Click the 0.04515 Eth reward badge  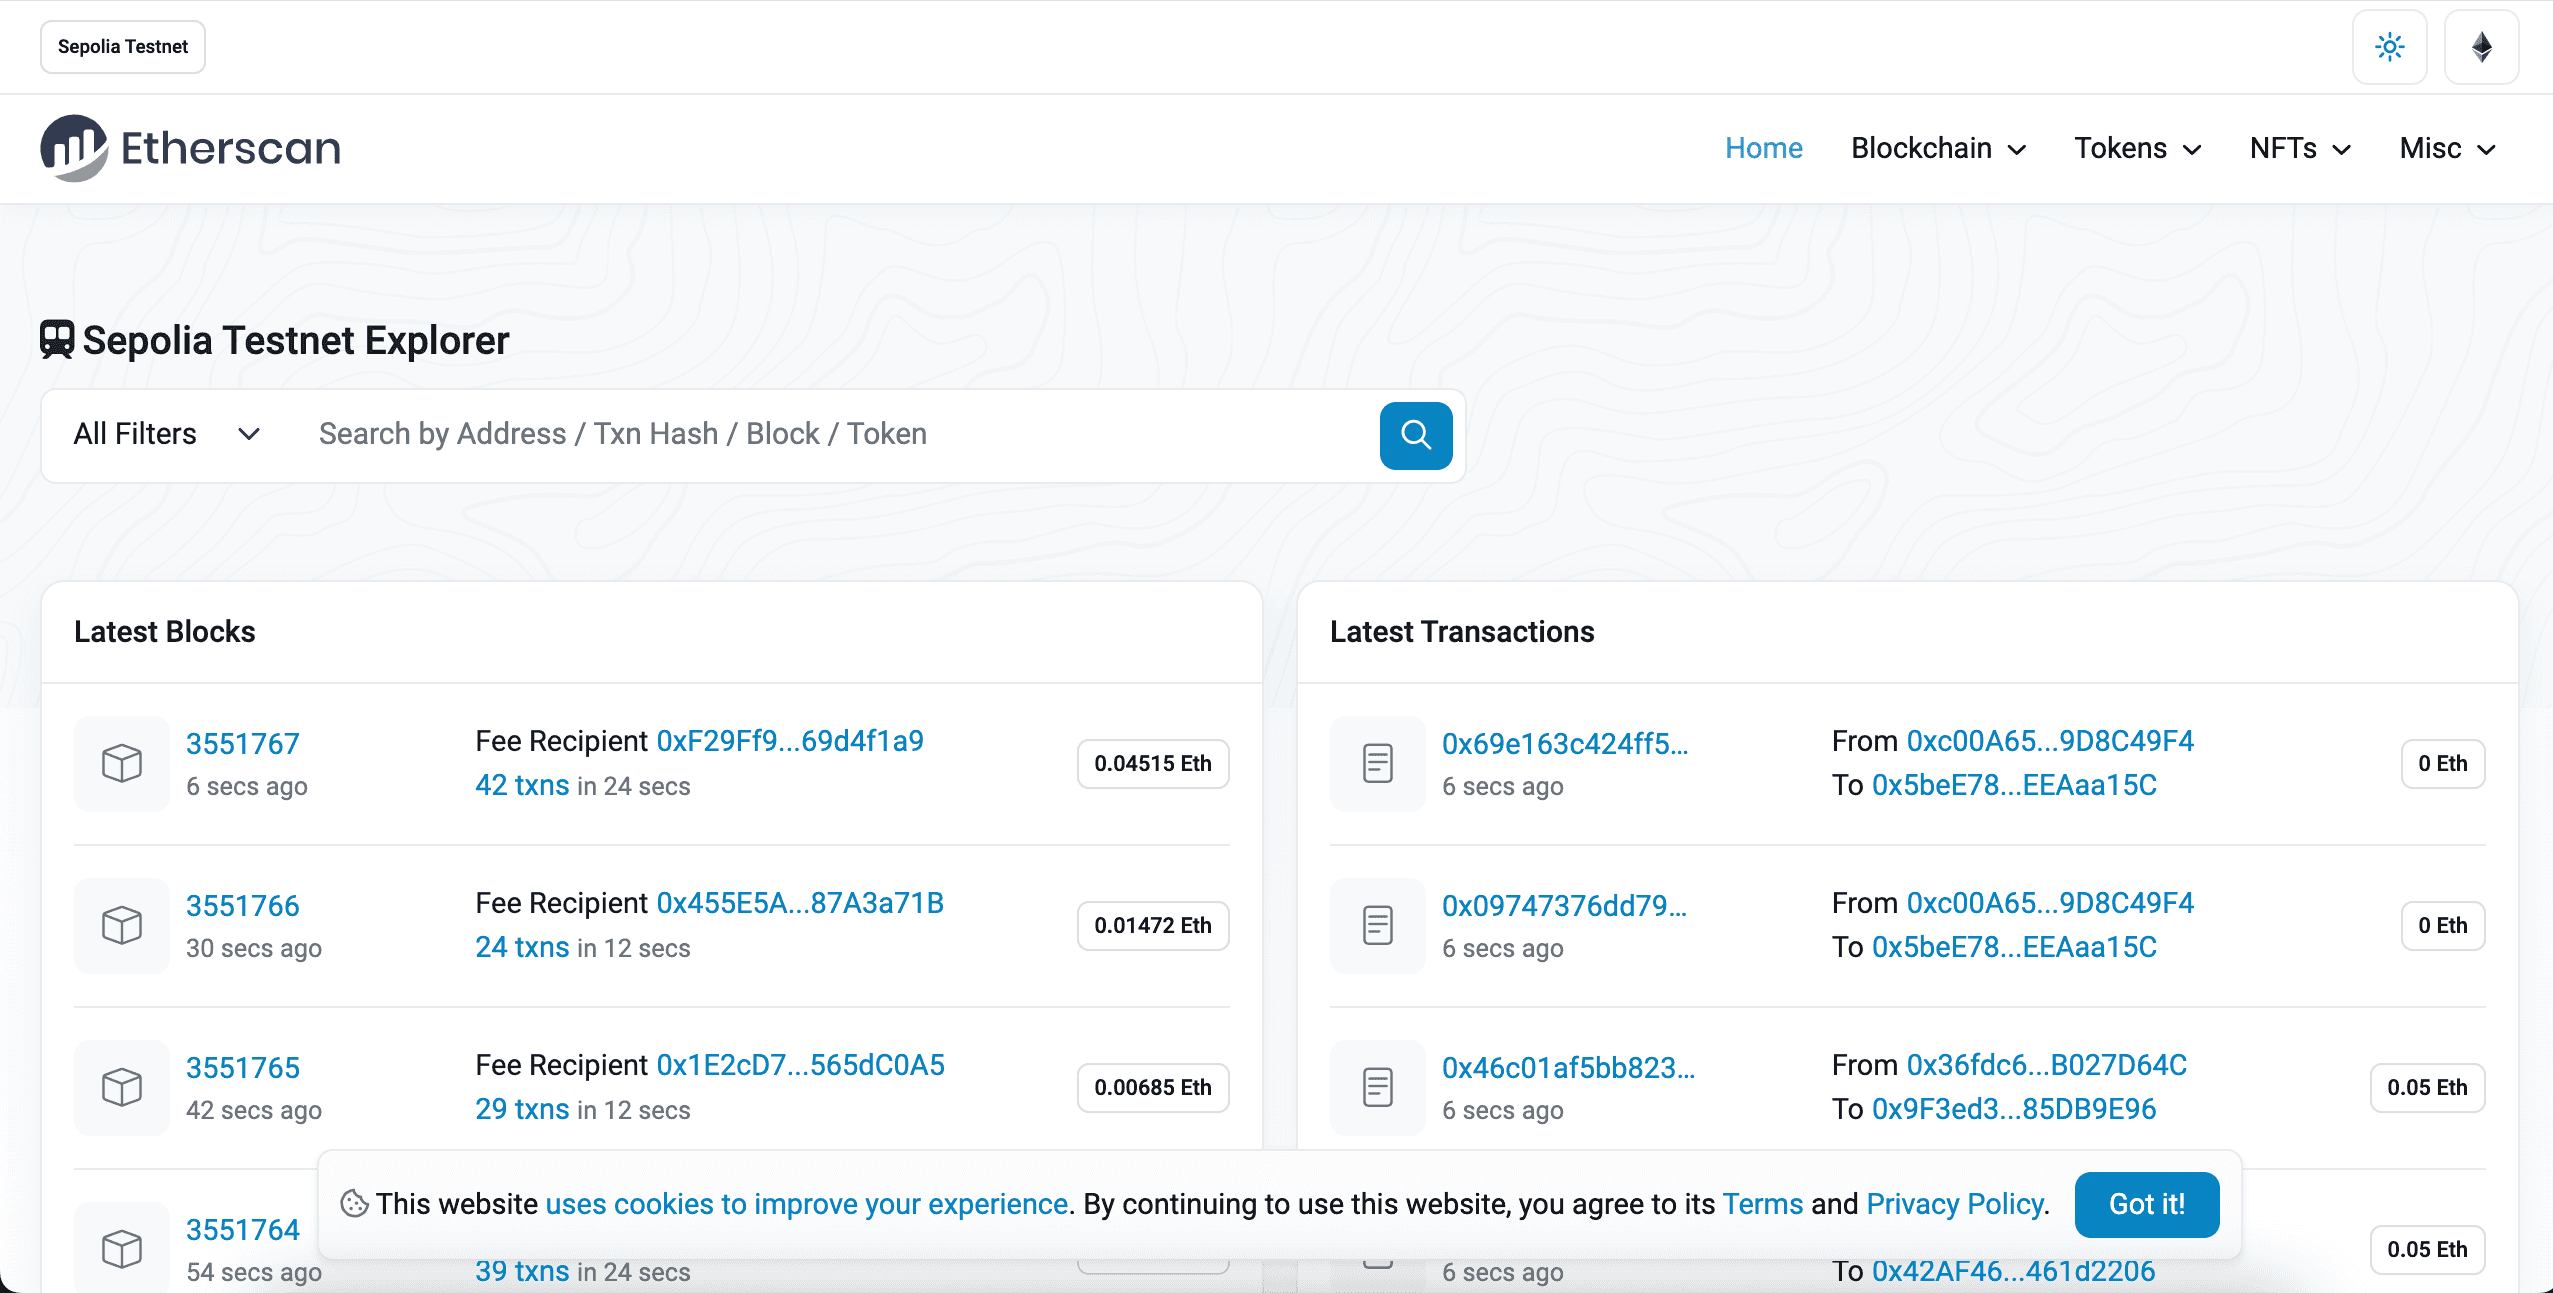(x=1152, y=763)
